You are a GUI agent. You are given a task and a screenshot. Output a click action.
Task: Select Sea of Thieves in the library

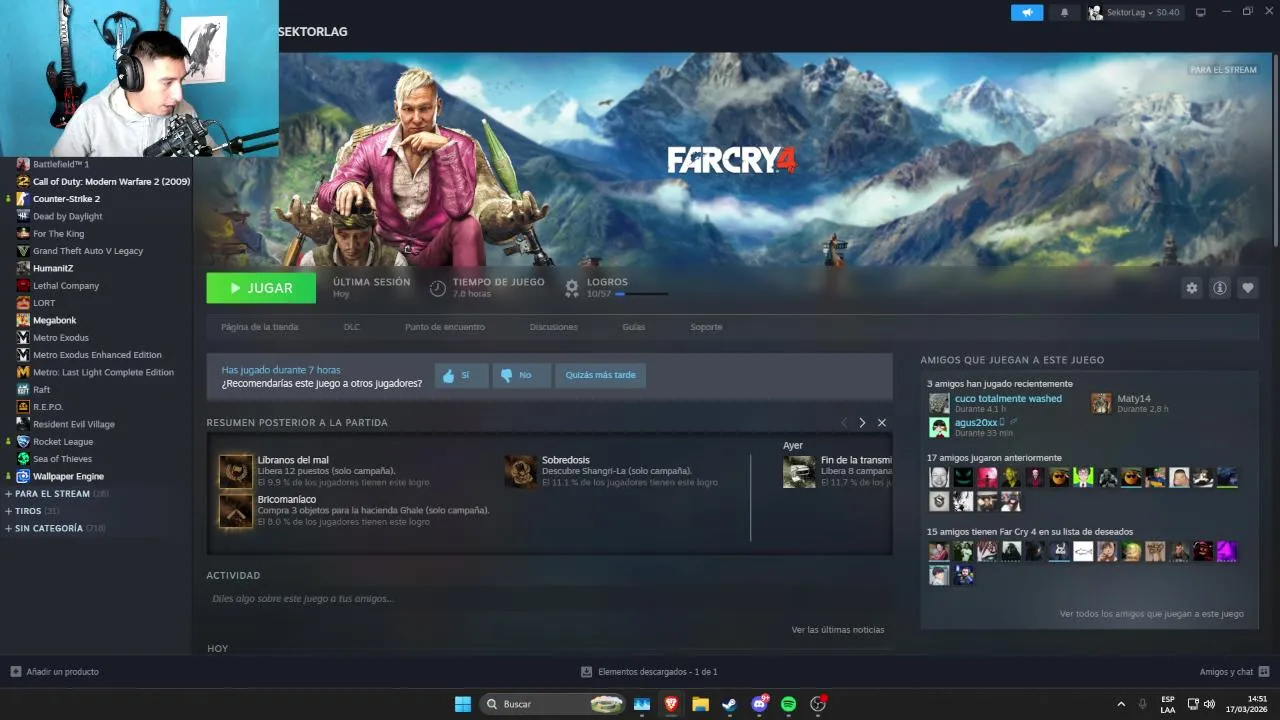pyautogui.click(x=62, y=459)
